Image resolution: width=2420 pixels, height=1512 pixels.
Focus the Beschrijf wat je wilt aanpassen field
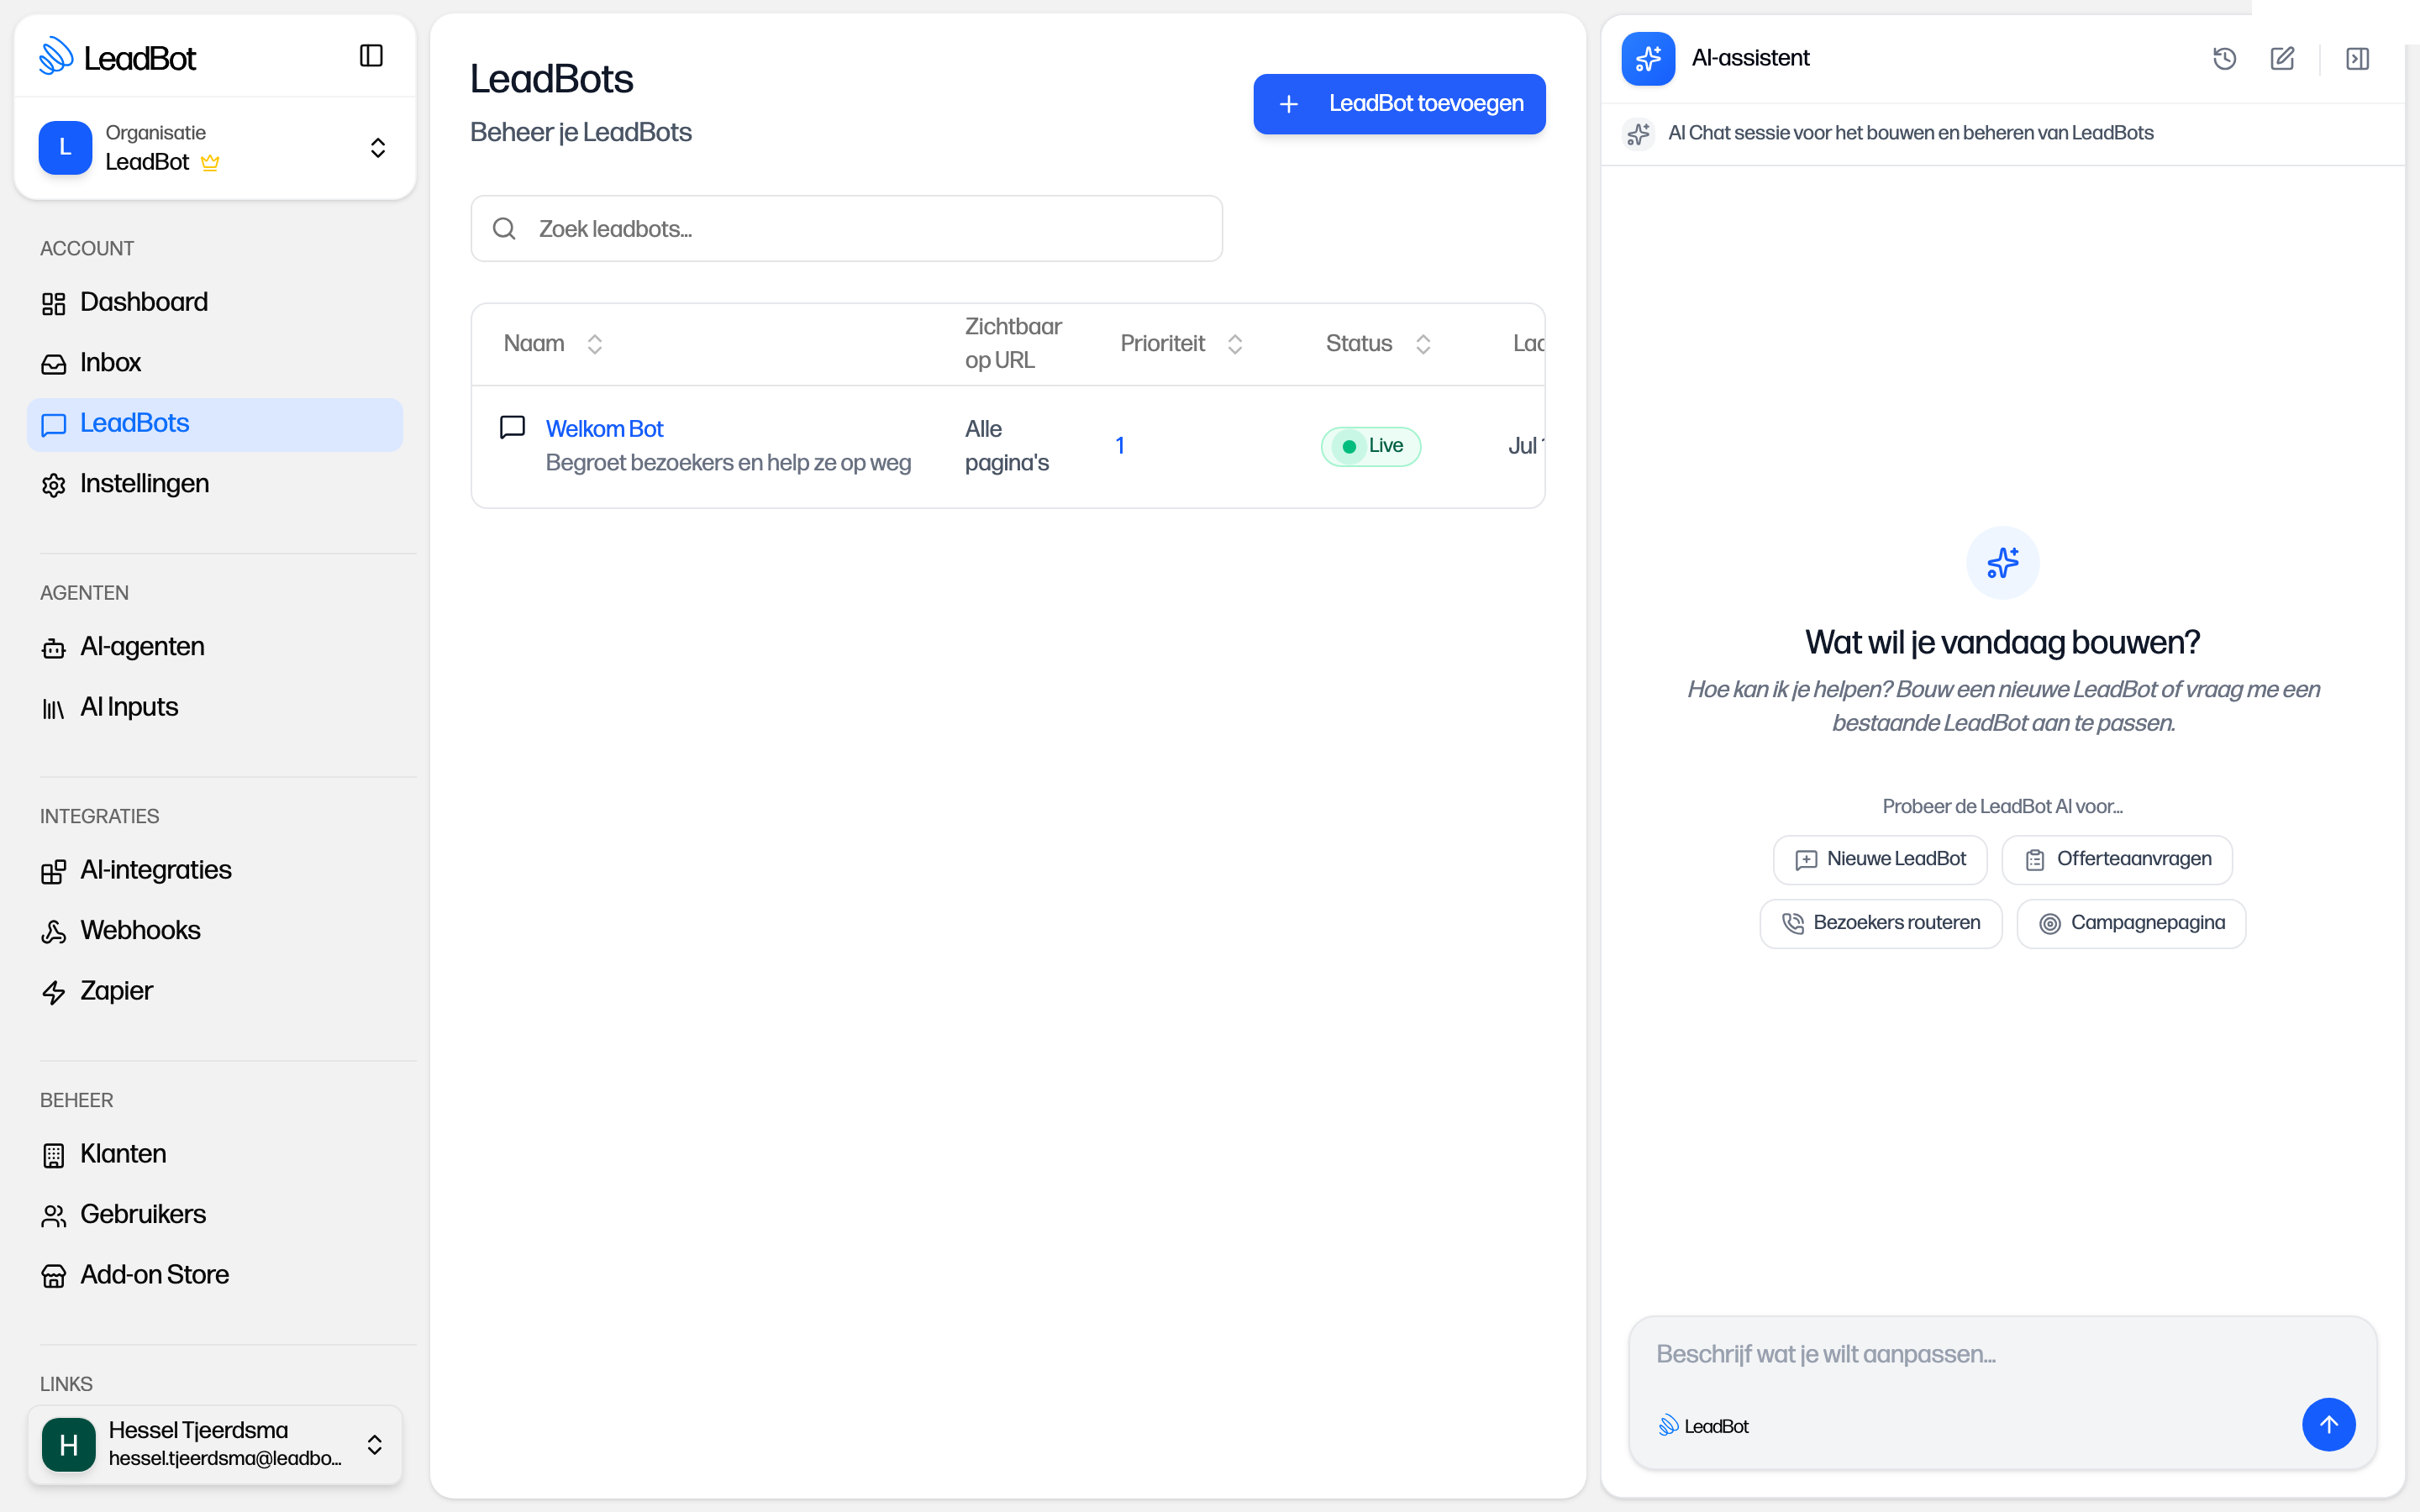2002,1355
